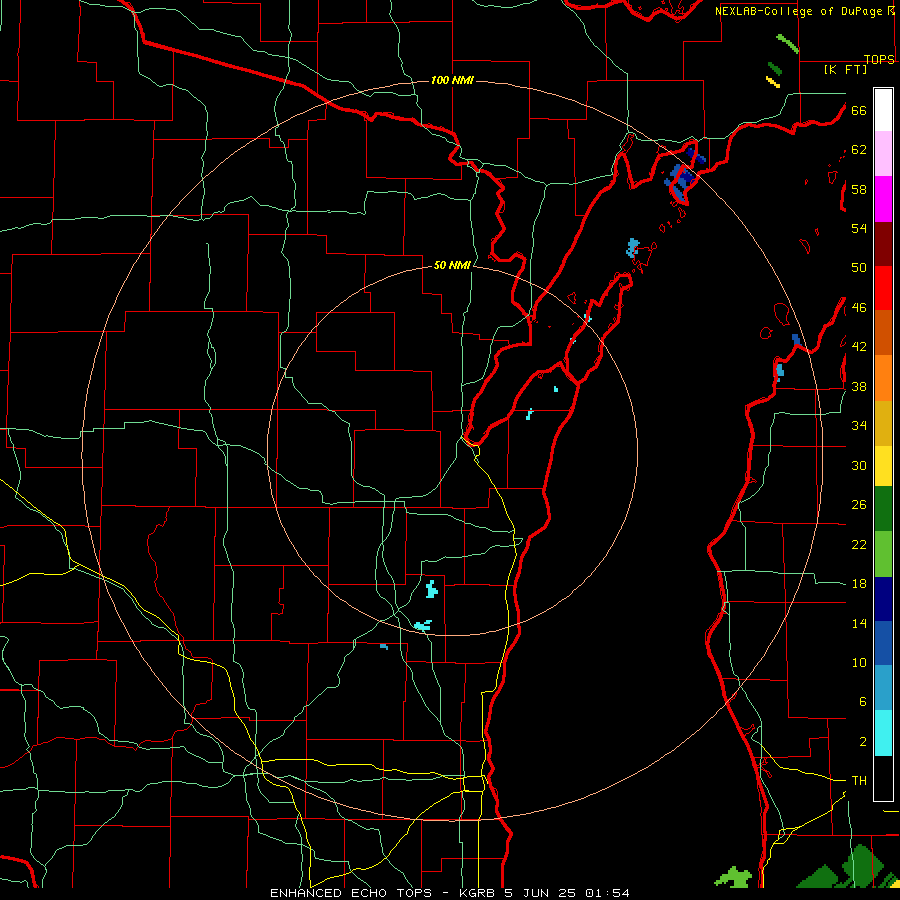This screenshot has height=900, width=900.
Task: Click the legend value '46'
Action: pos(859,308)
